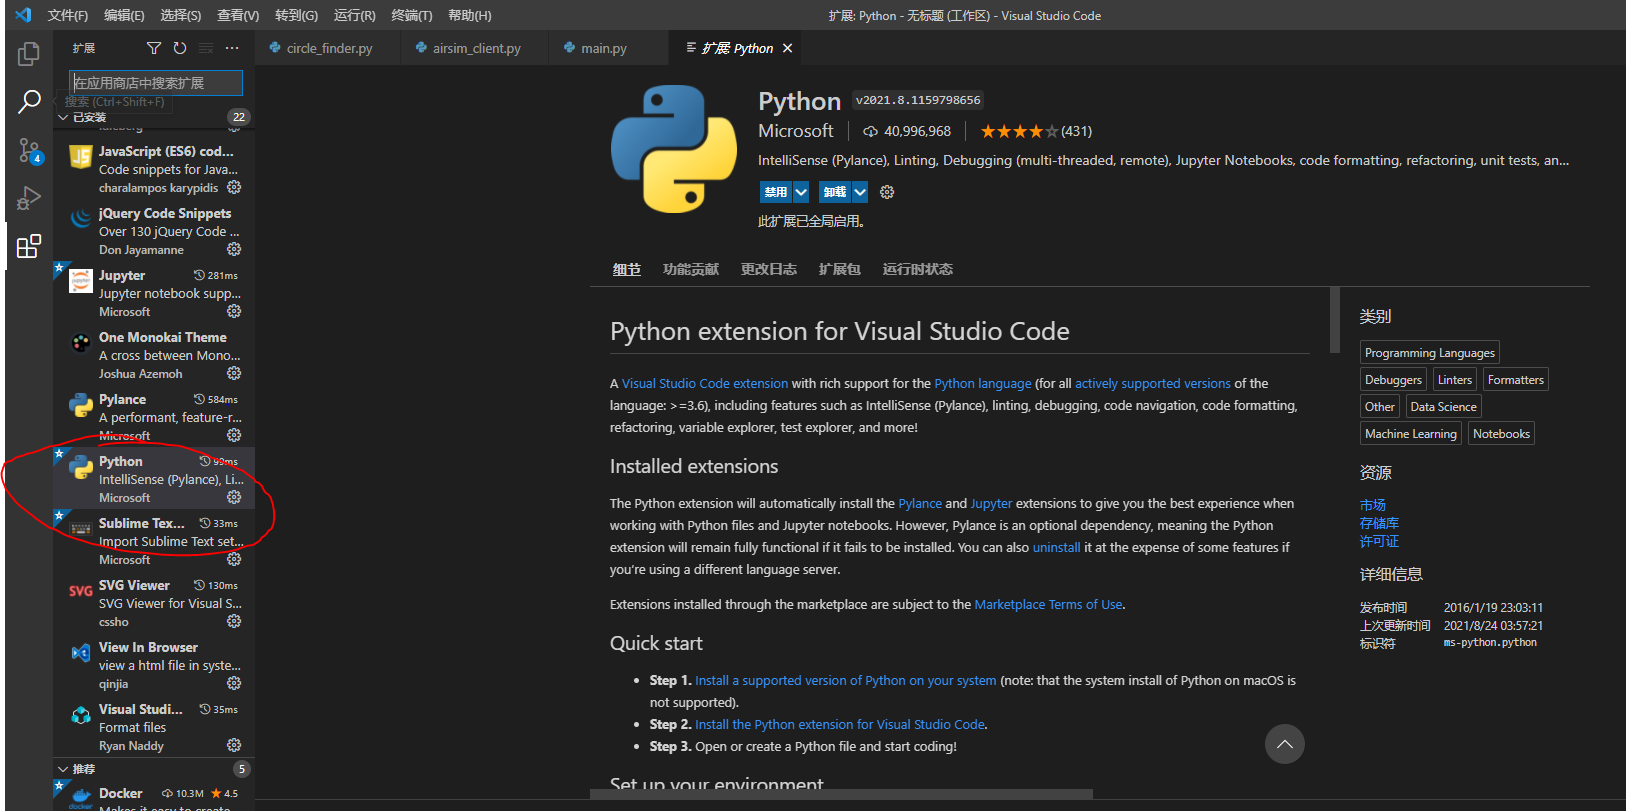Select the Details tab of extension page
1626x811 pixels.
627,269
